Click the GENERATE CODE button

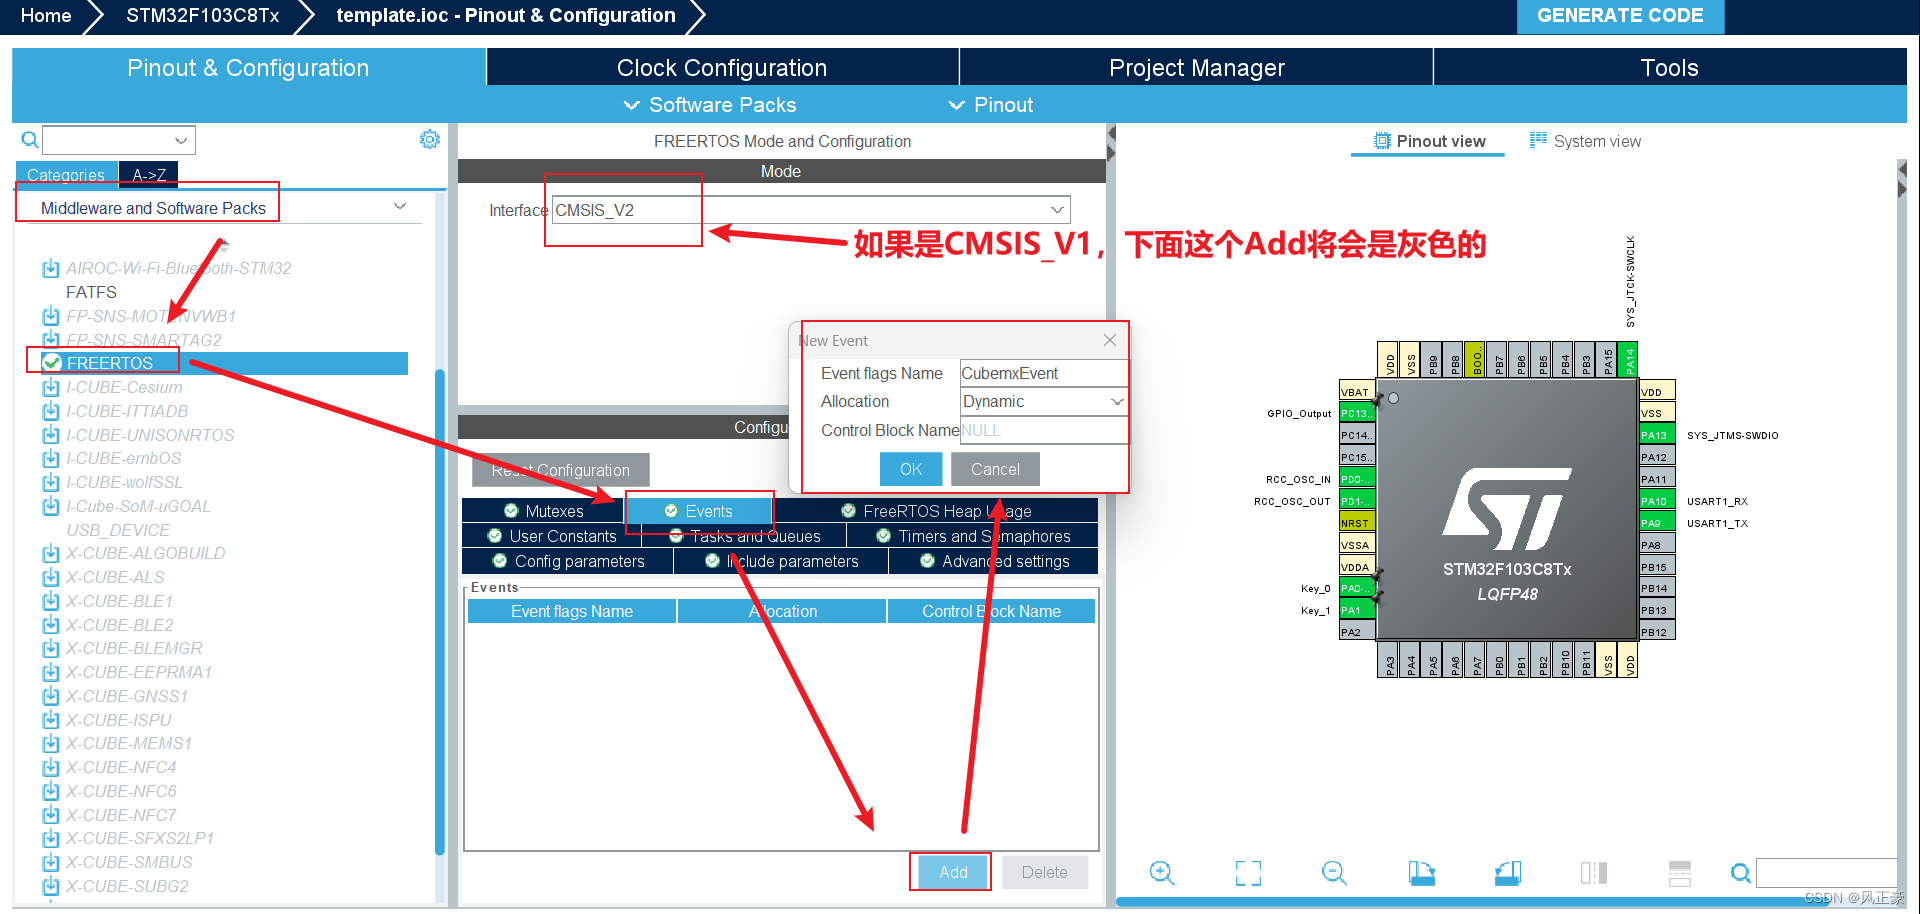[x=1620, y=16]
